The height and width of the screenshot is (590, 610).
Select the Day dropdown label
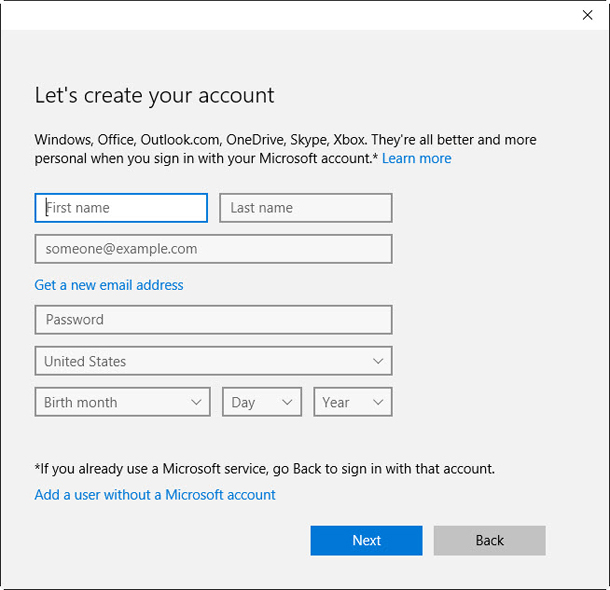(244, 402)
